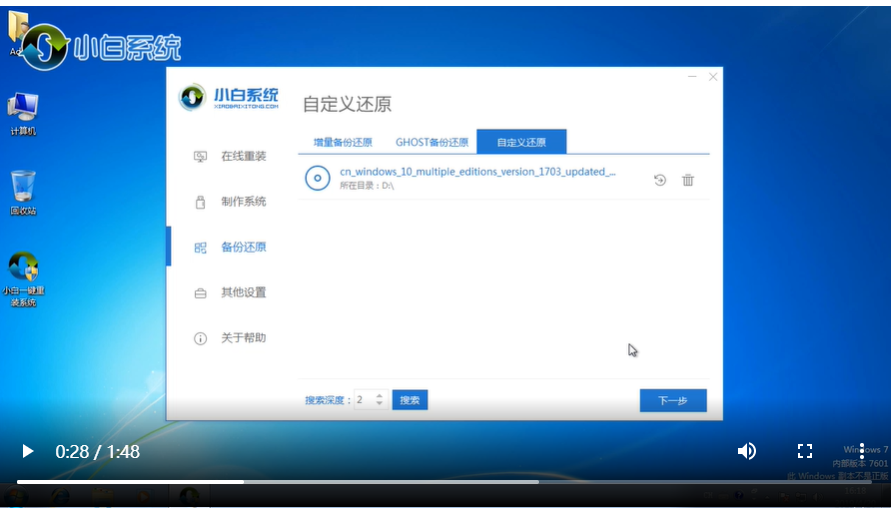Select the disc icon of the ISO entry

click(x=318, y=178)
